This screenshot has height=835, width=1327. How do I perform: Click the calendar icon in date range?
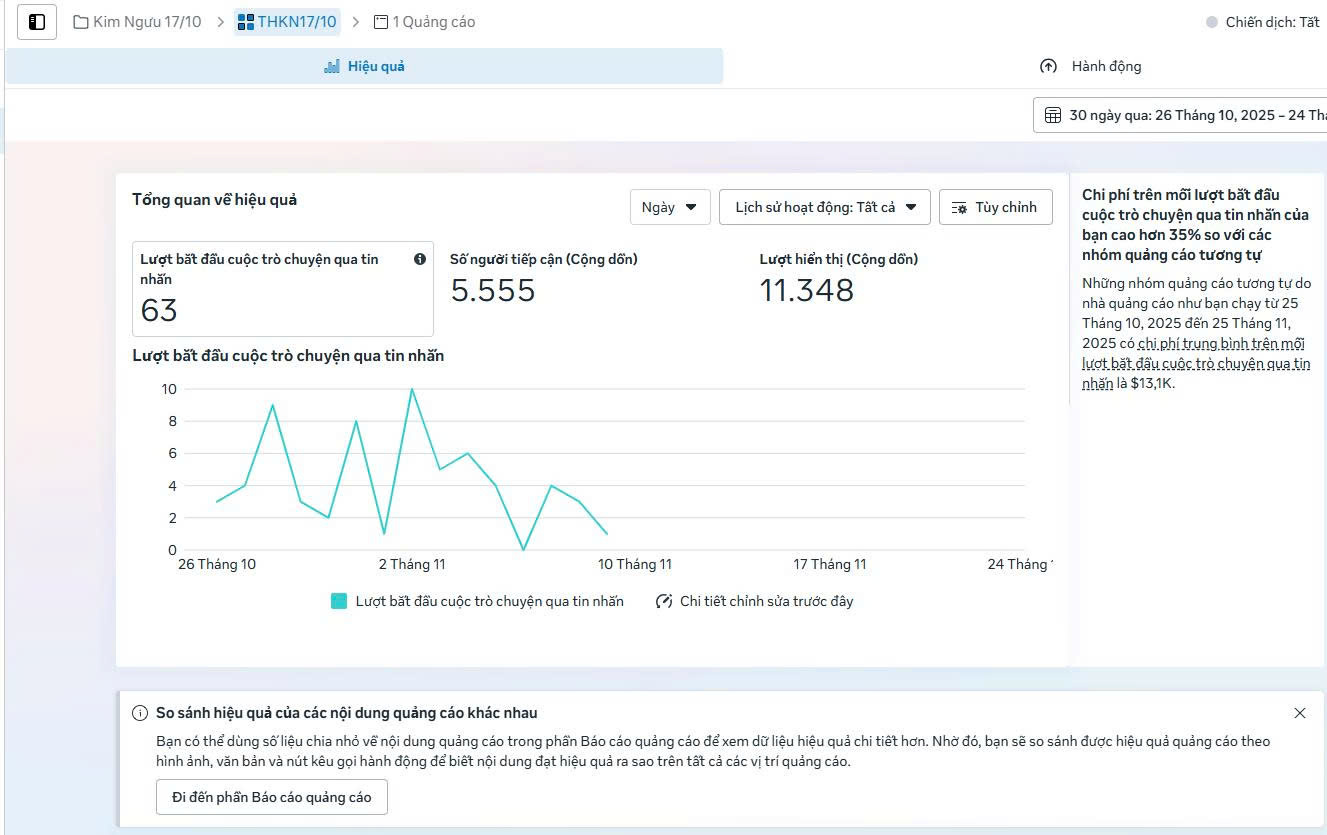[x=1053, y=115]
